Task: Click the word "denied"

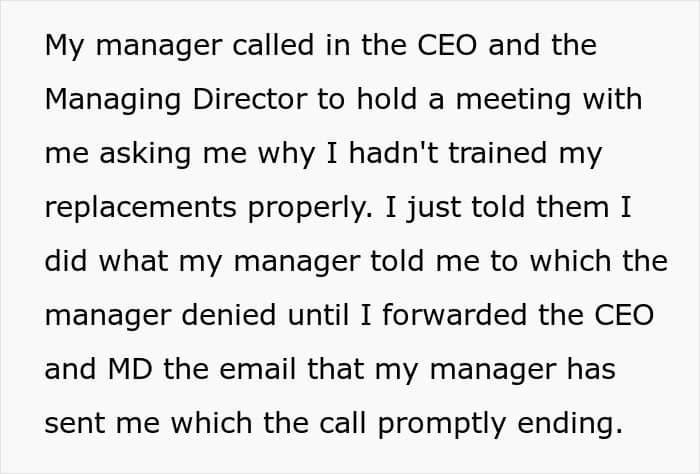Action: pos(229,315)
